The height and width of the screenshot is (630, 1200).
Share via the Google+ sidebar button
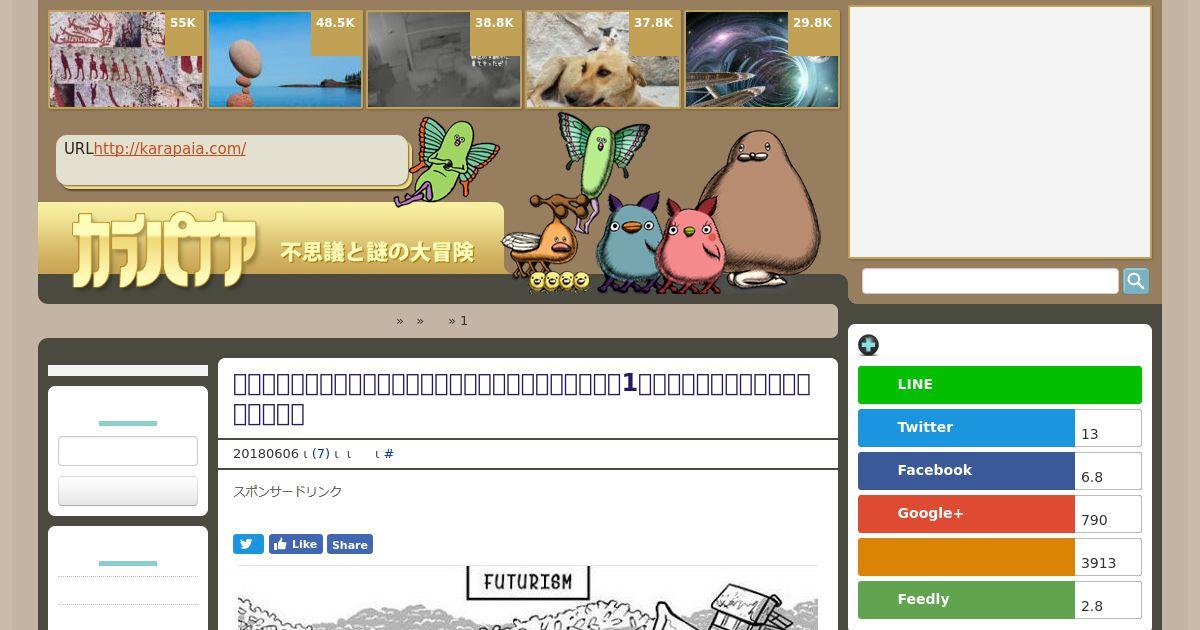[x=966, y=514]
